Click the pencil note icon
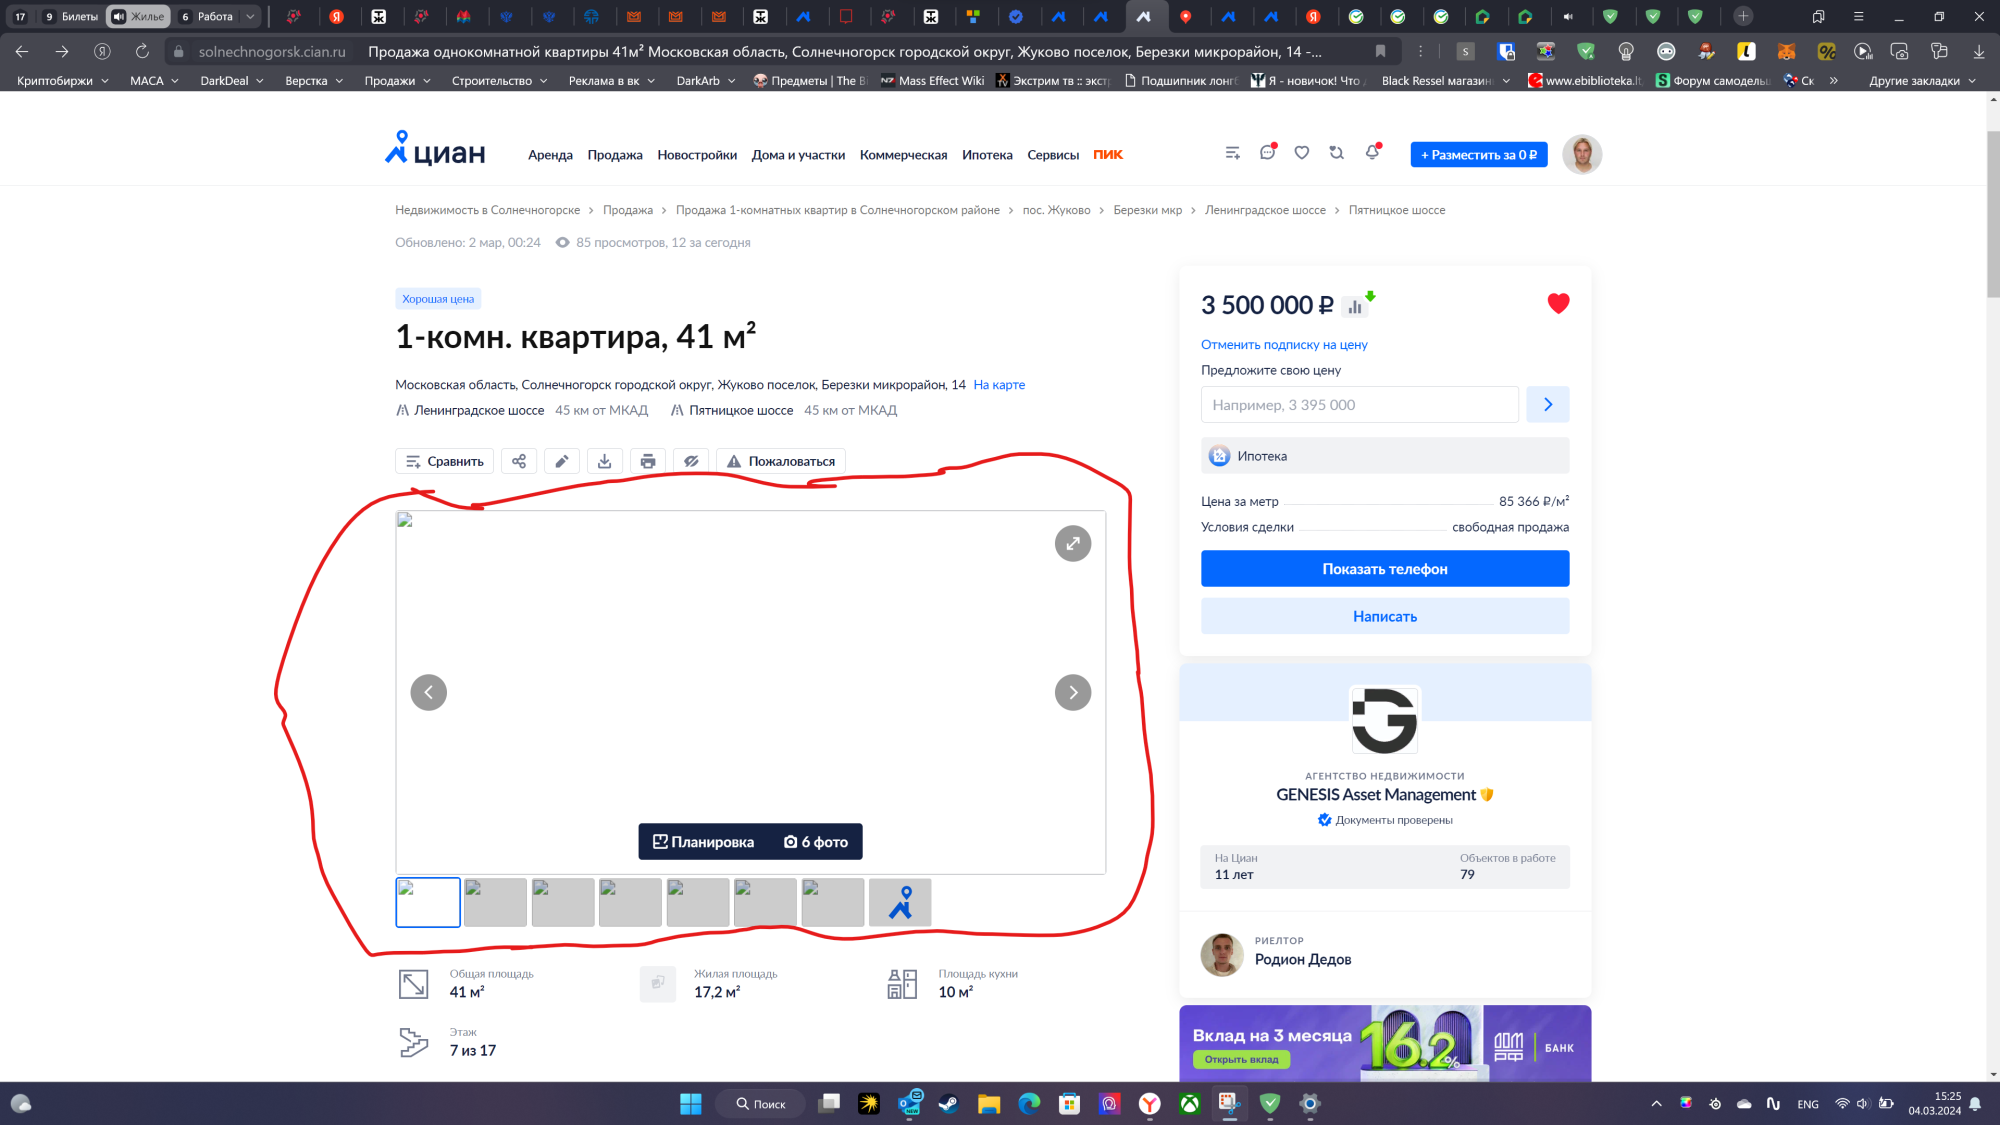This screenshot has width=2000, height=1125. tap(562, 461)
